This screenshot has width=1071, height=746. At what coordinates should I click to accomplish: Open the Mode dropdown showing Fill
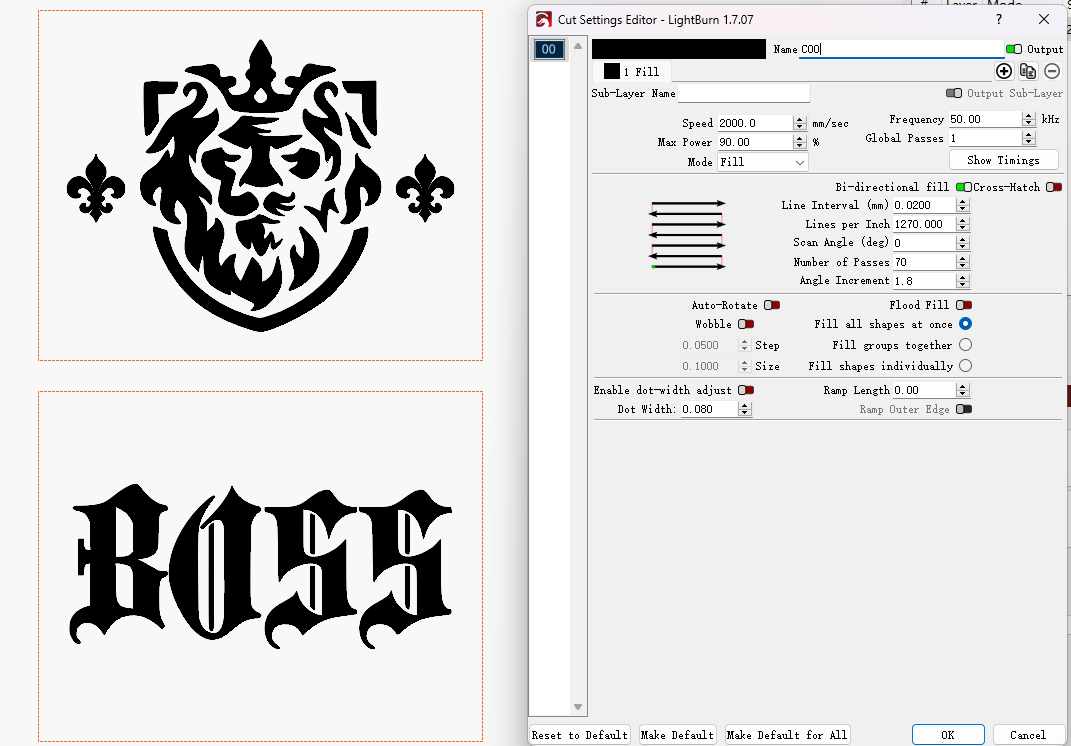click(x=763, y=162)
